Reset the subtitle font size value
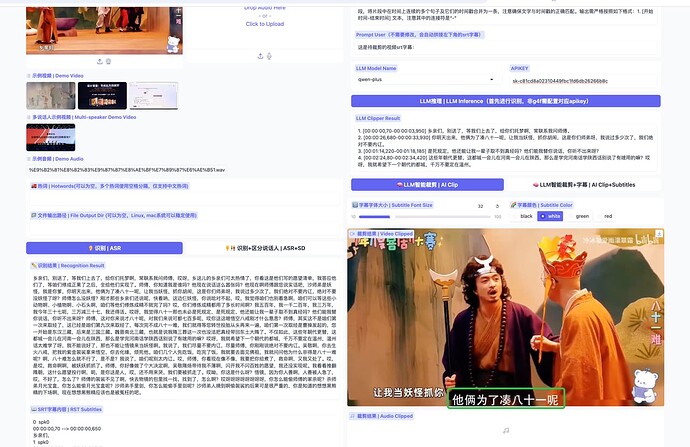690x447 pixels. tap(497, 206)
